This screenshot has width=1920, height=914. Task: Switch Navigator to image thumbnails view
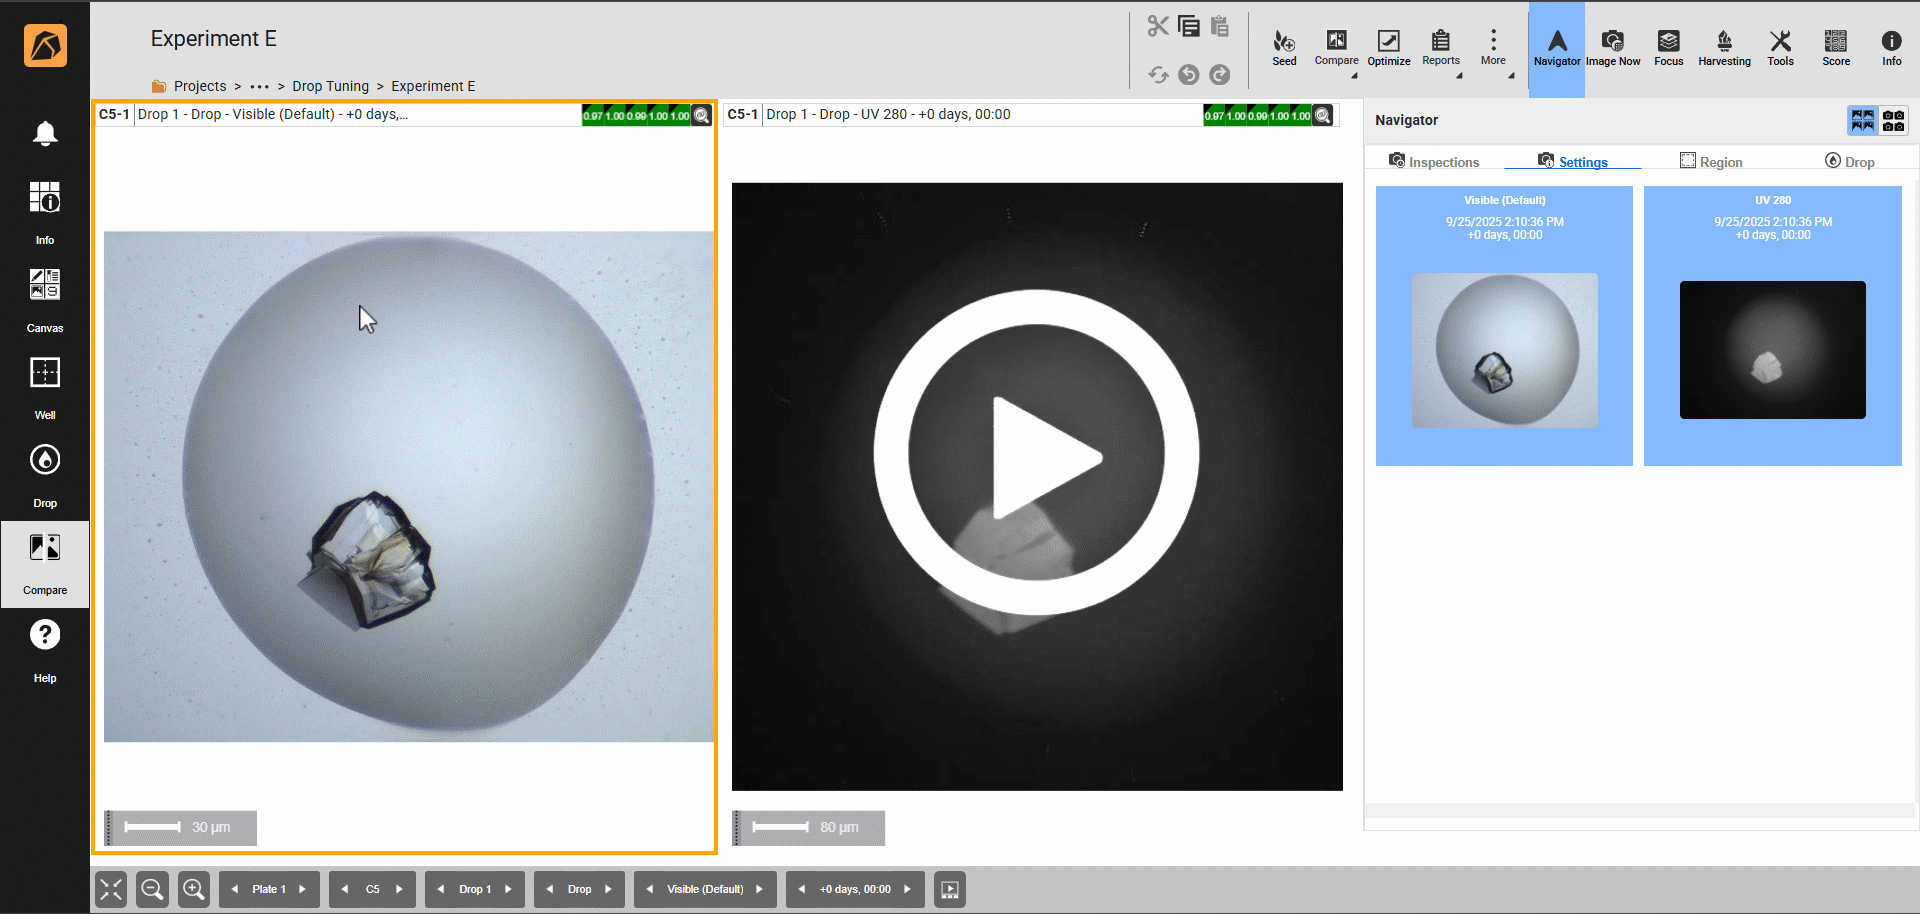click(x=1862, y=121)
